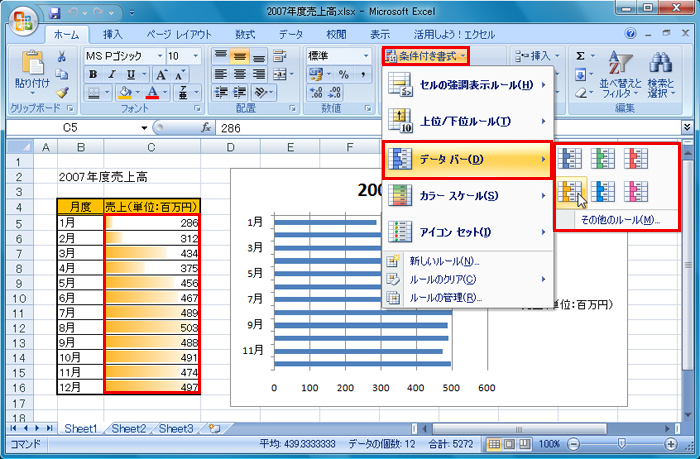Align text left
The height and width of the screenshot is (459, 700).
tap(221, 75)
